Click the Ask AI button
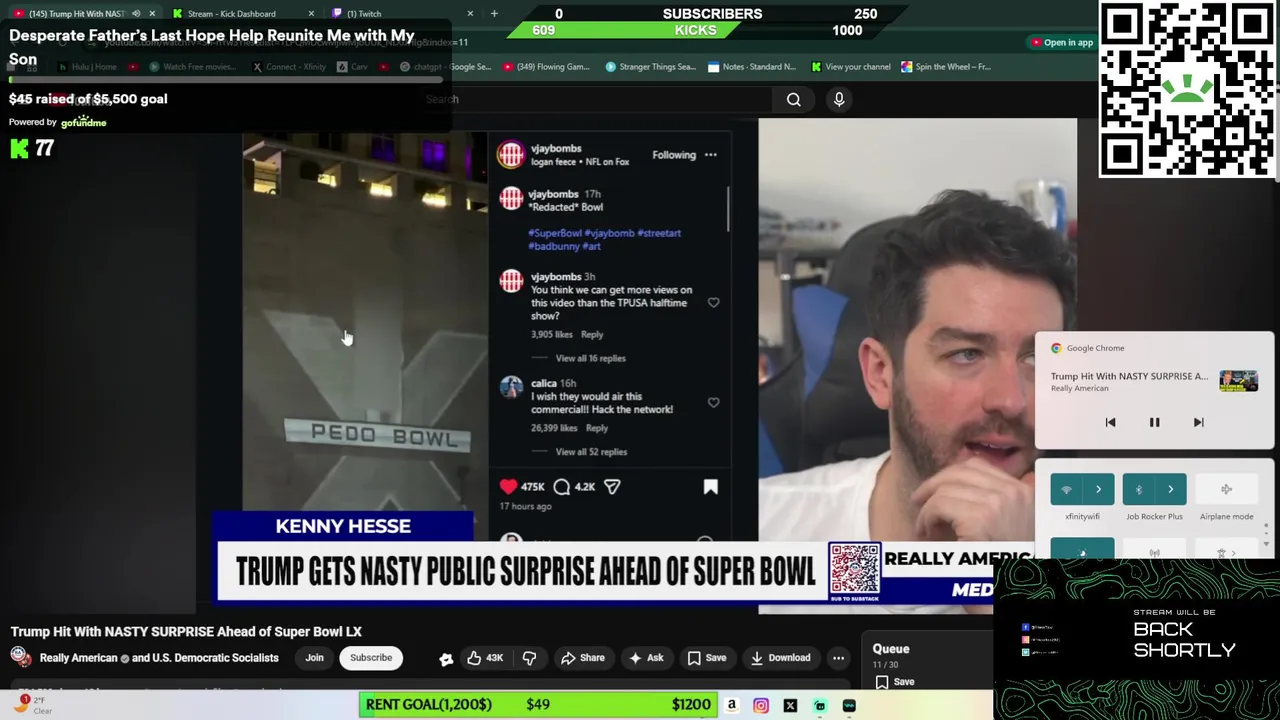1280x720 pixels. pos(645,658)
